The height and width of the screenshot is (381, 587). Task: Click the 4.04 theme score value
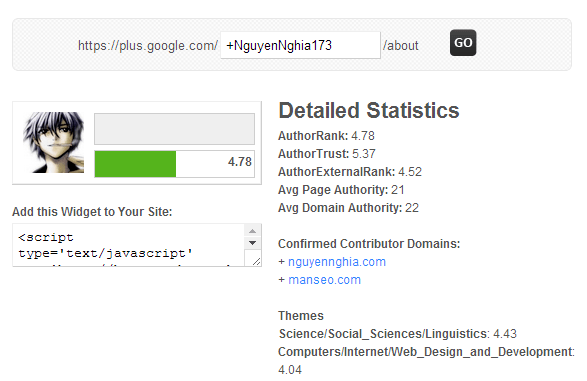pyautogui.click(x=290, y=370)
